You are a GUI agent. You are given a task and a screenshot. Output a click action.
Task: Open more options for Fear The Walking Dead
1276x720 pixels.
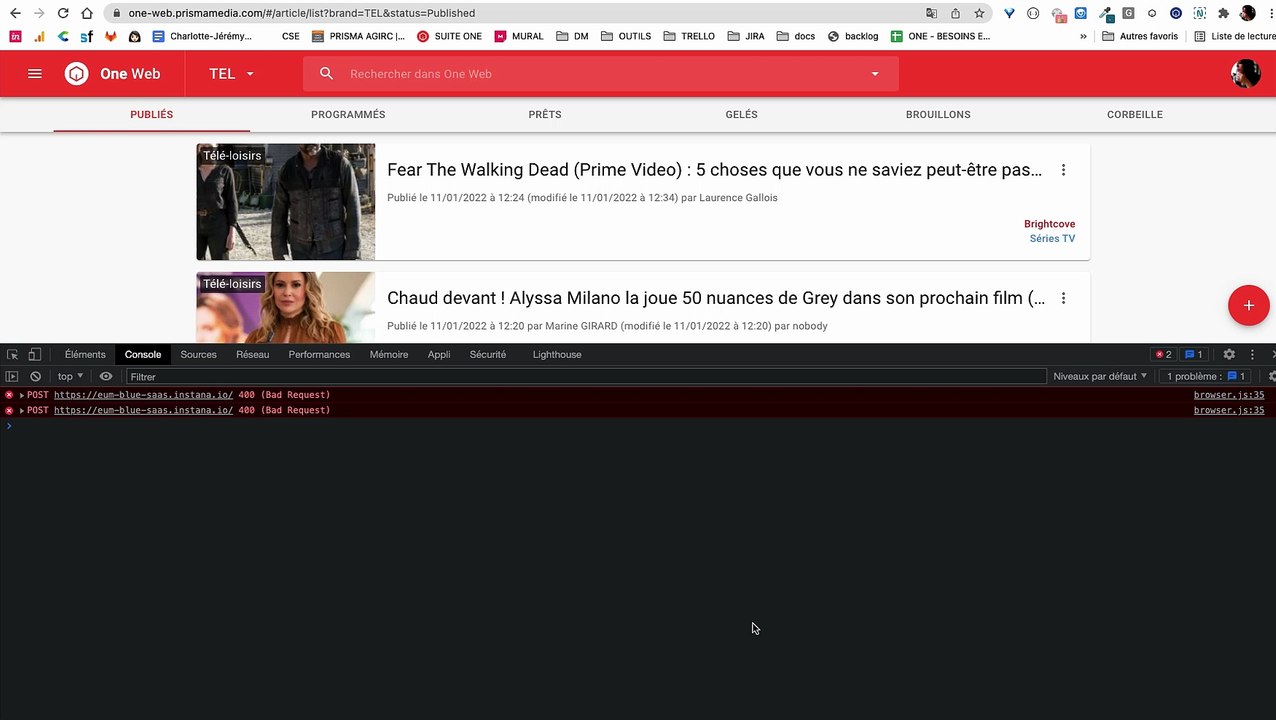[x=1063, y=170]
